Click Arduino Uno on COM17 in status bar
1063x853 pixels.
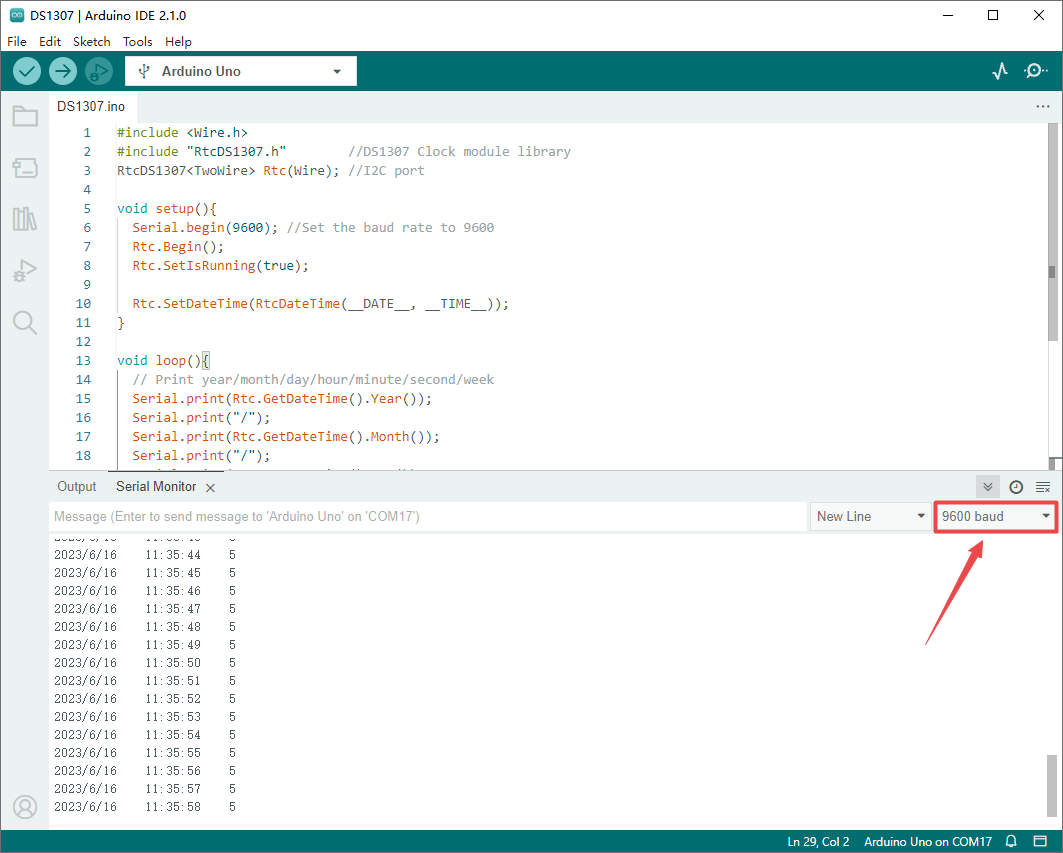tap(928, 841)
